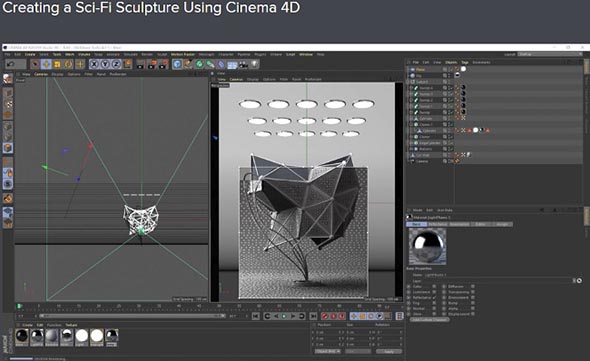Image resolution: width=590 pixels, height=361 pixels.
Task: Click Render View clapperboard icon
Action: click(x=141, y=64)
